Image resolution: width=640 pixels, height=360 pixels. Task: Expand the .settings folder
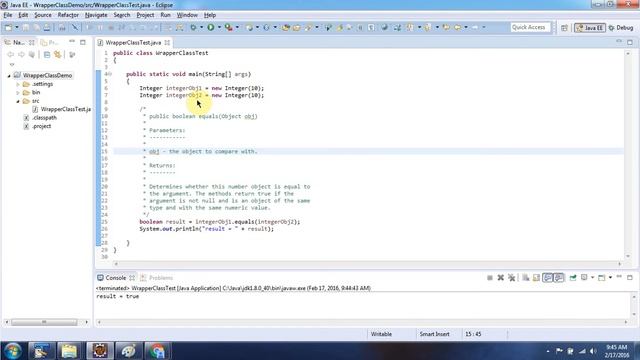click(x=18, y=84)
